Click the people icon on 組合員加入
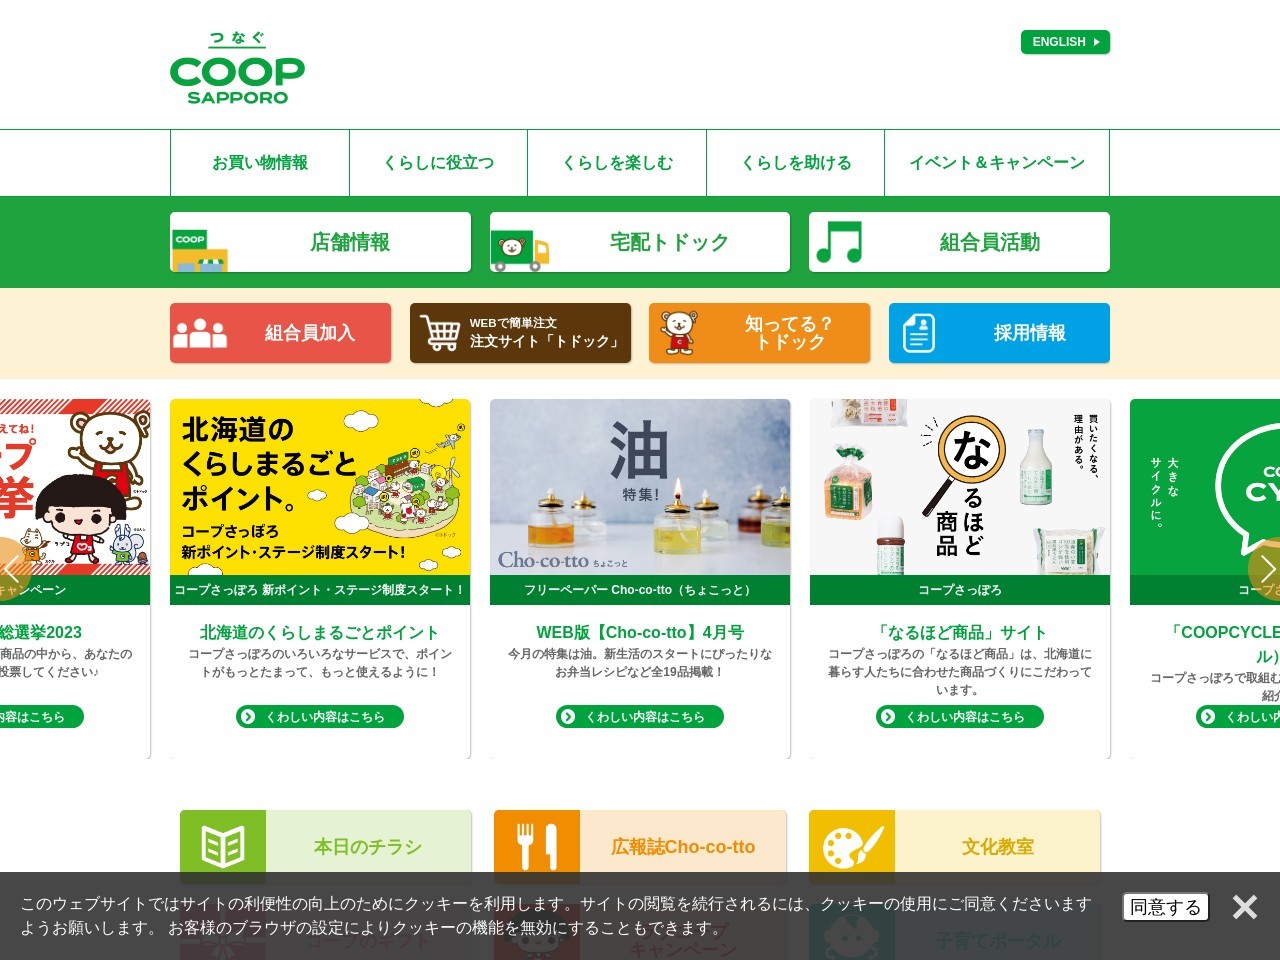The height and width of the screenshot is (960, 1280). point(200,333)
